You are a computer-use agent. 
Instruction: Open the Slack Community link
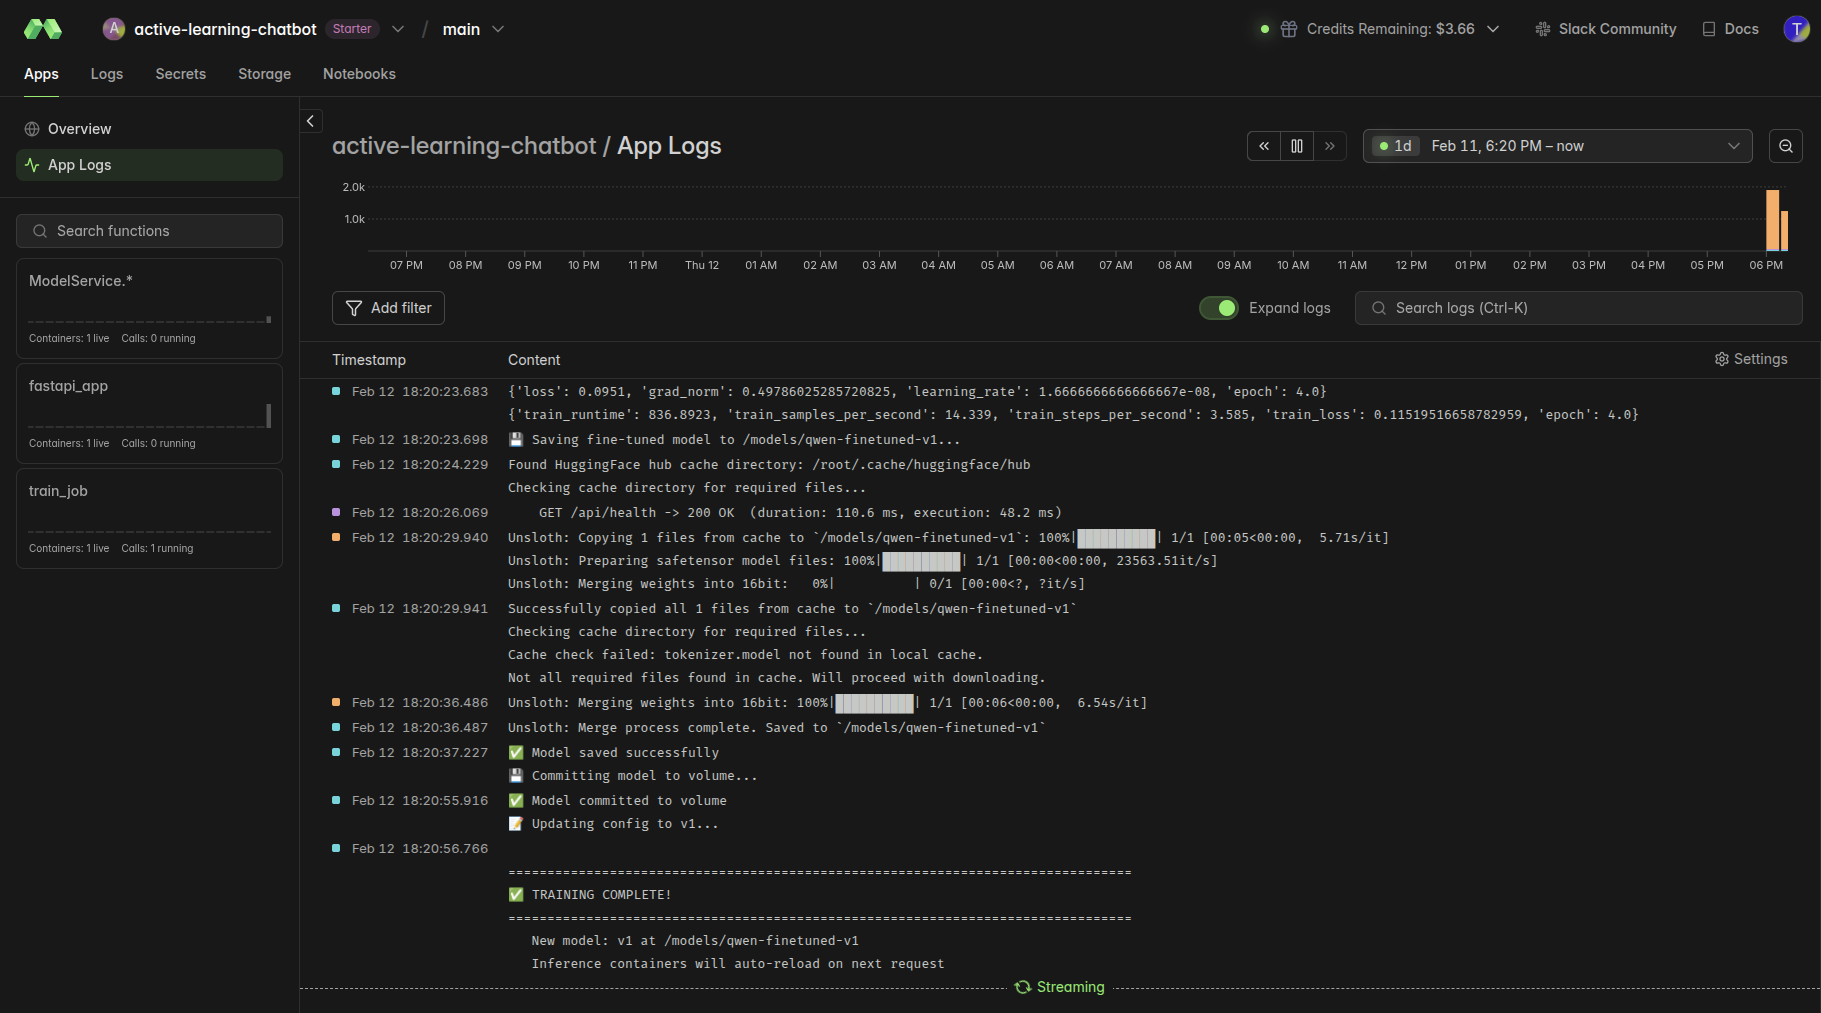[1605, 29]
